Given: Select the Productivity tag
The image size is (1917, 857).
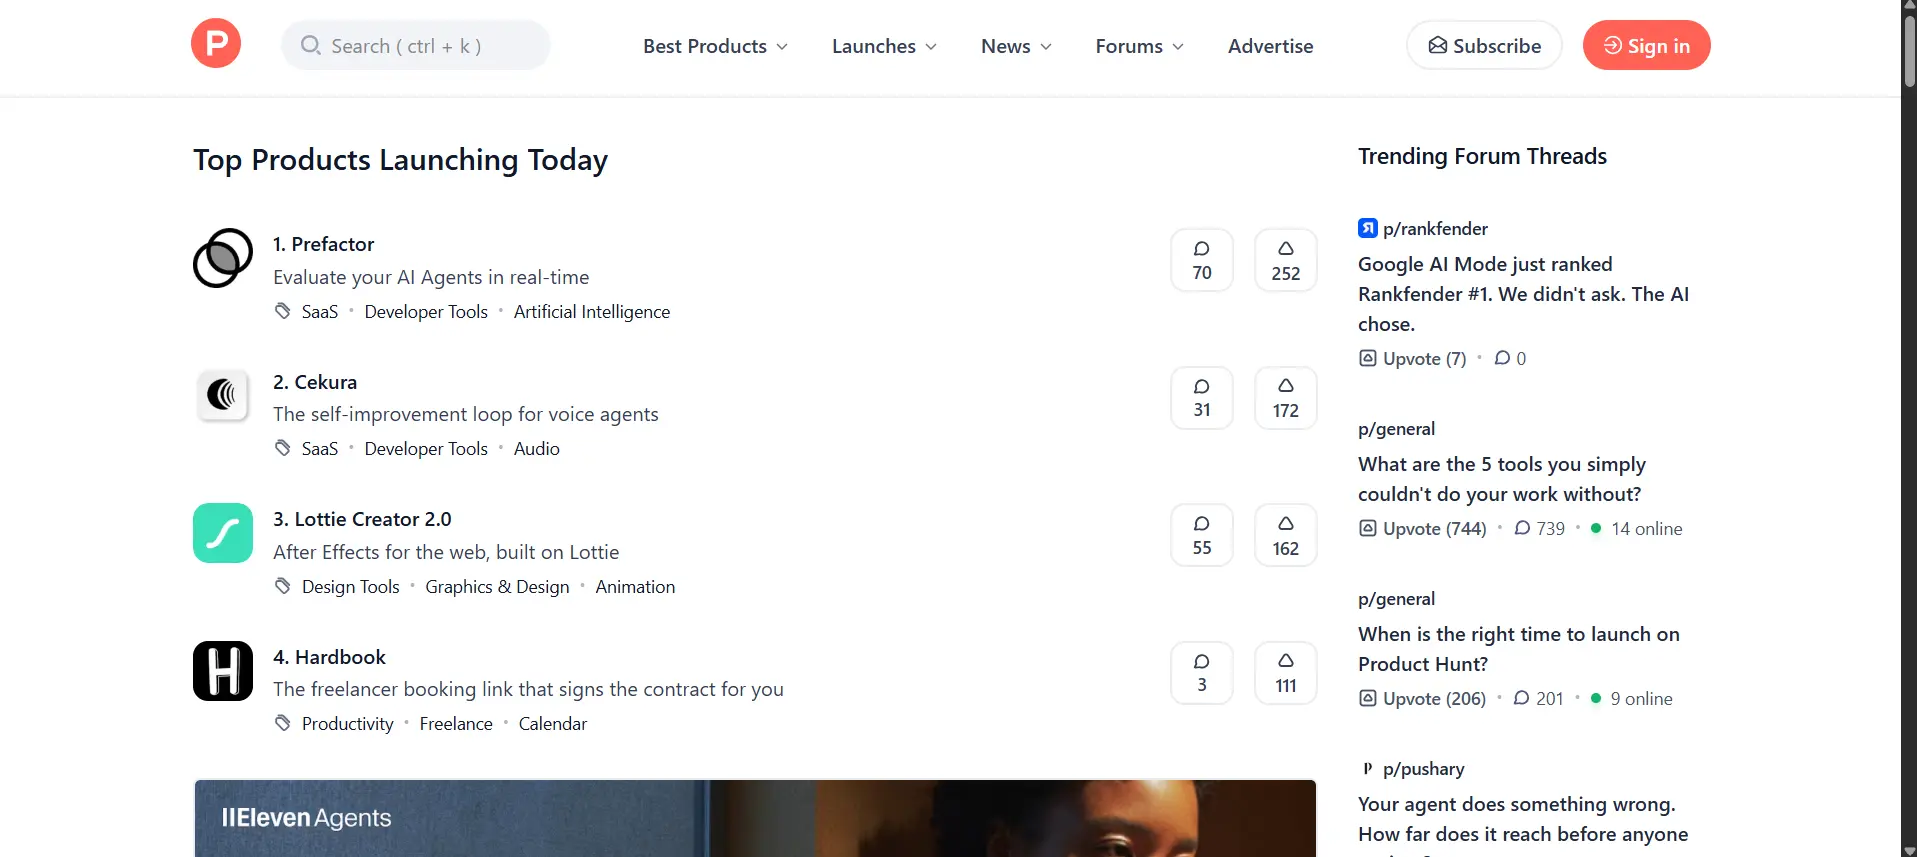Looking at the screenshot, I should (348, 724).
